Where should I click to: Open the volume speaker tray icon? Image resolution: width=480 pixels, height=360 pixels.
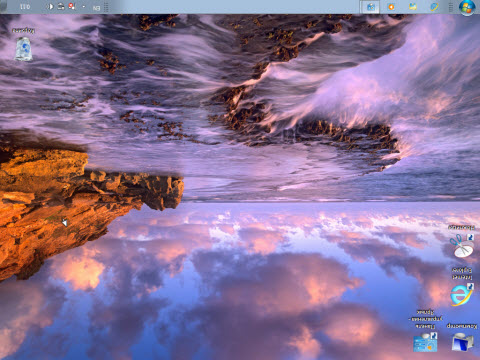(50, 7)
